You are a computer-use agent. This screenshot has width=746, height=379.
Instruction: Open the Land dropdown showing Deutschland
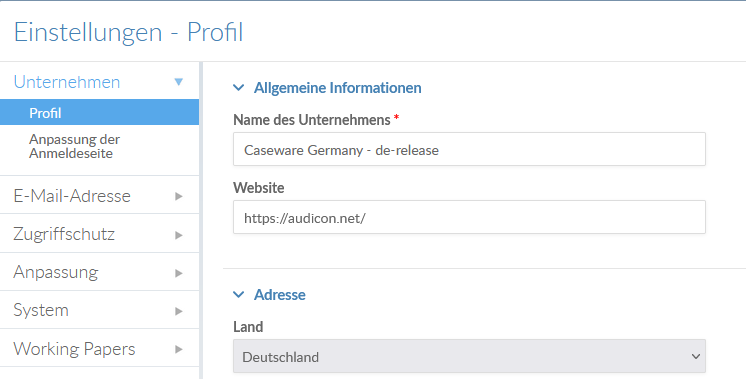[x=469, y=356]
